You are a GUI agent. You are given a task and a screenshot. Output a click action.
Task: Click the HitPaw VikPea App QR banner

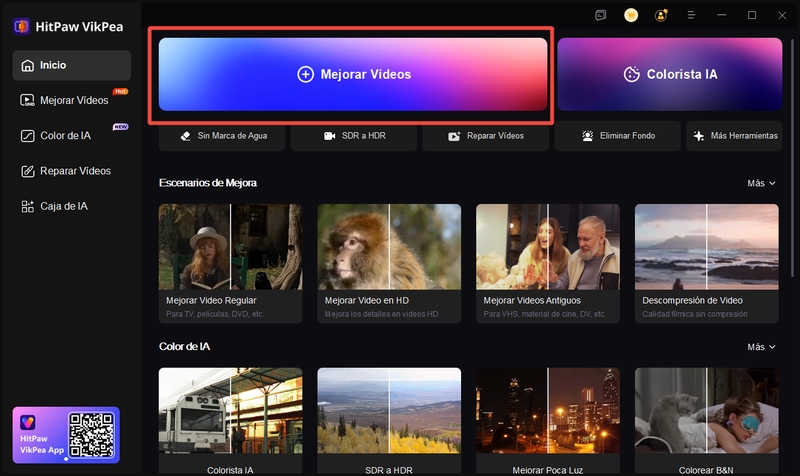coord(66,434)
